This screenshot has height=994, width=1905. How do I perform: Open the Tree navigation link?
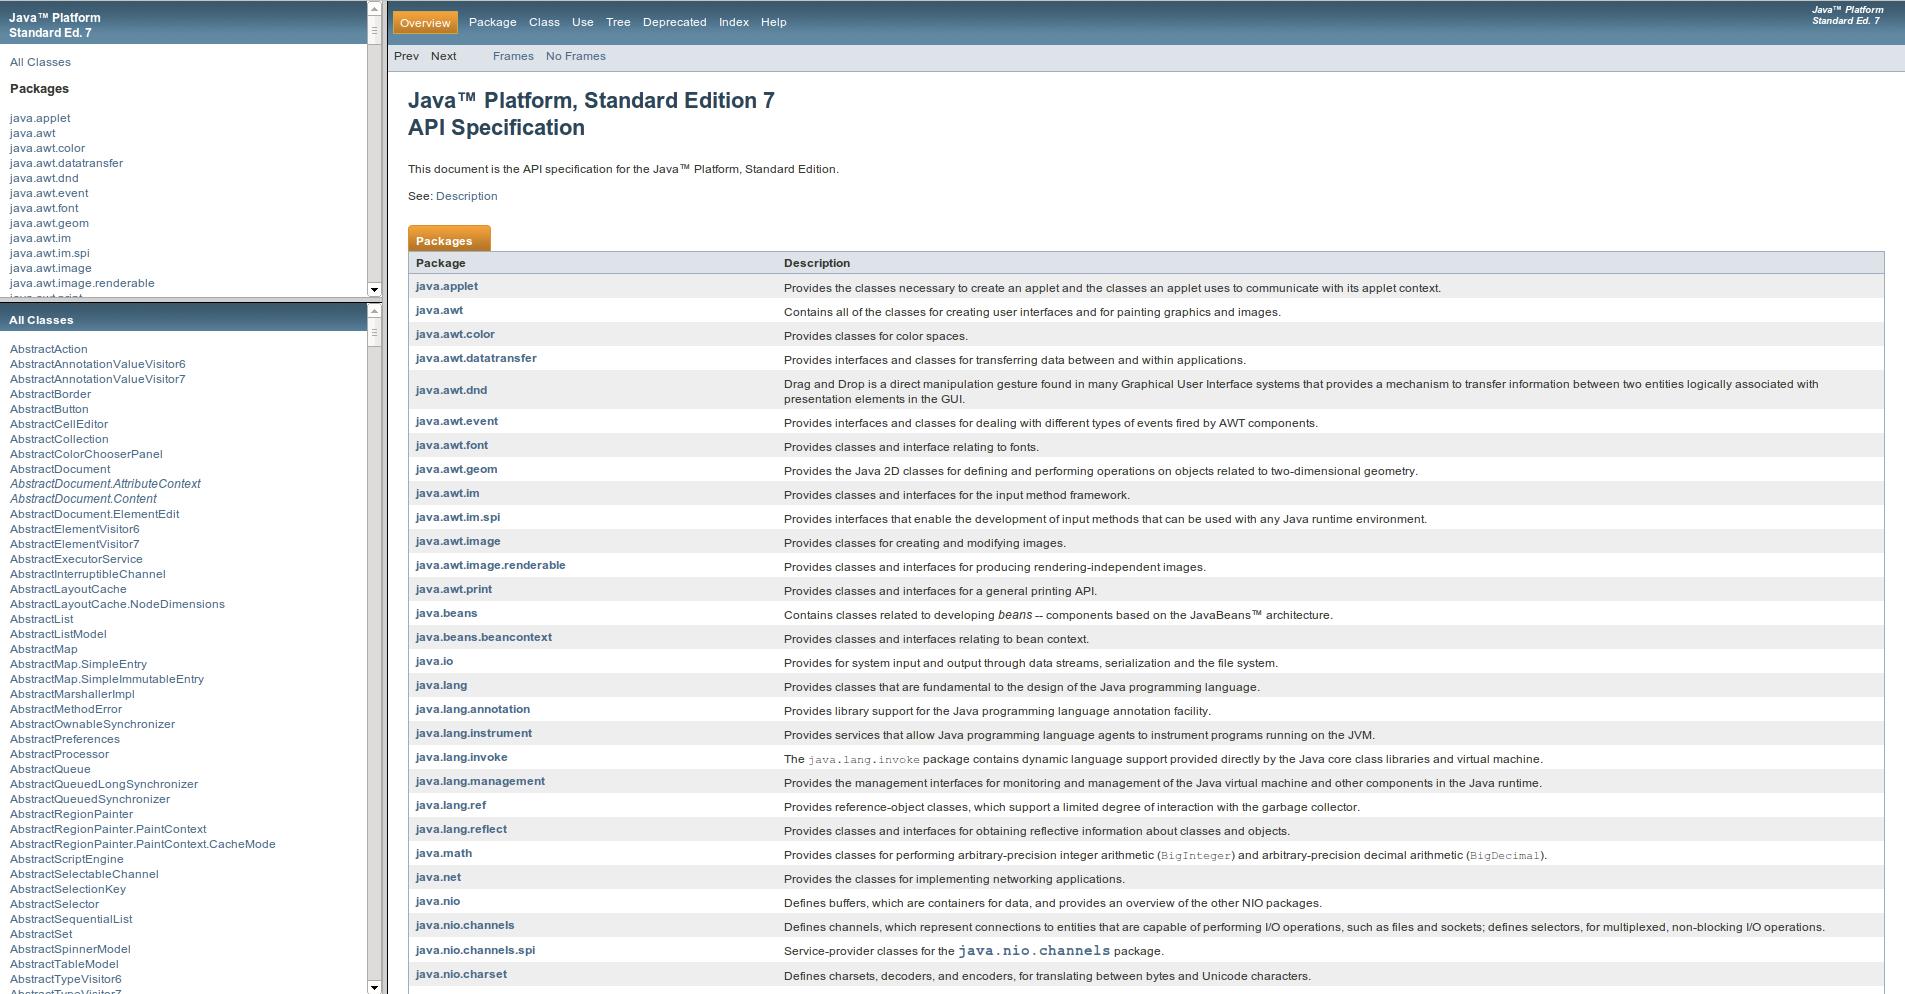618,22
